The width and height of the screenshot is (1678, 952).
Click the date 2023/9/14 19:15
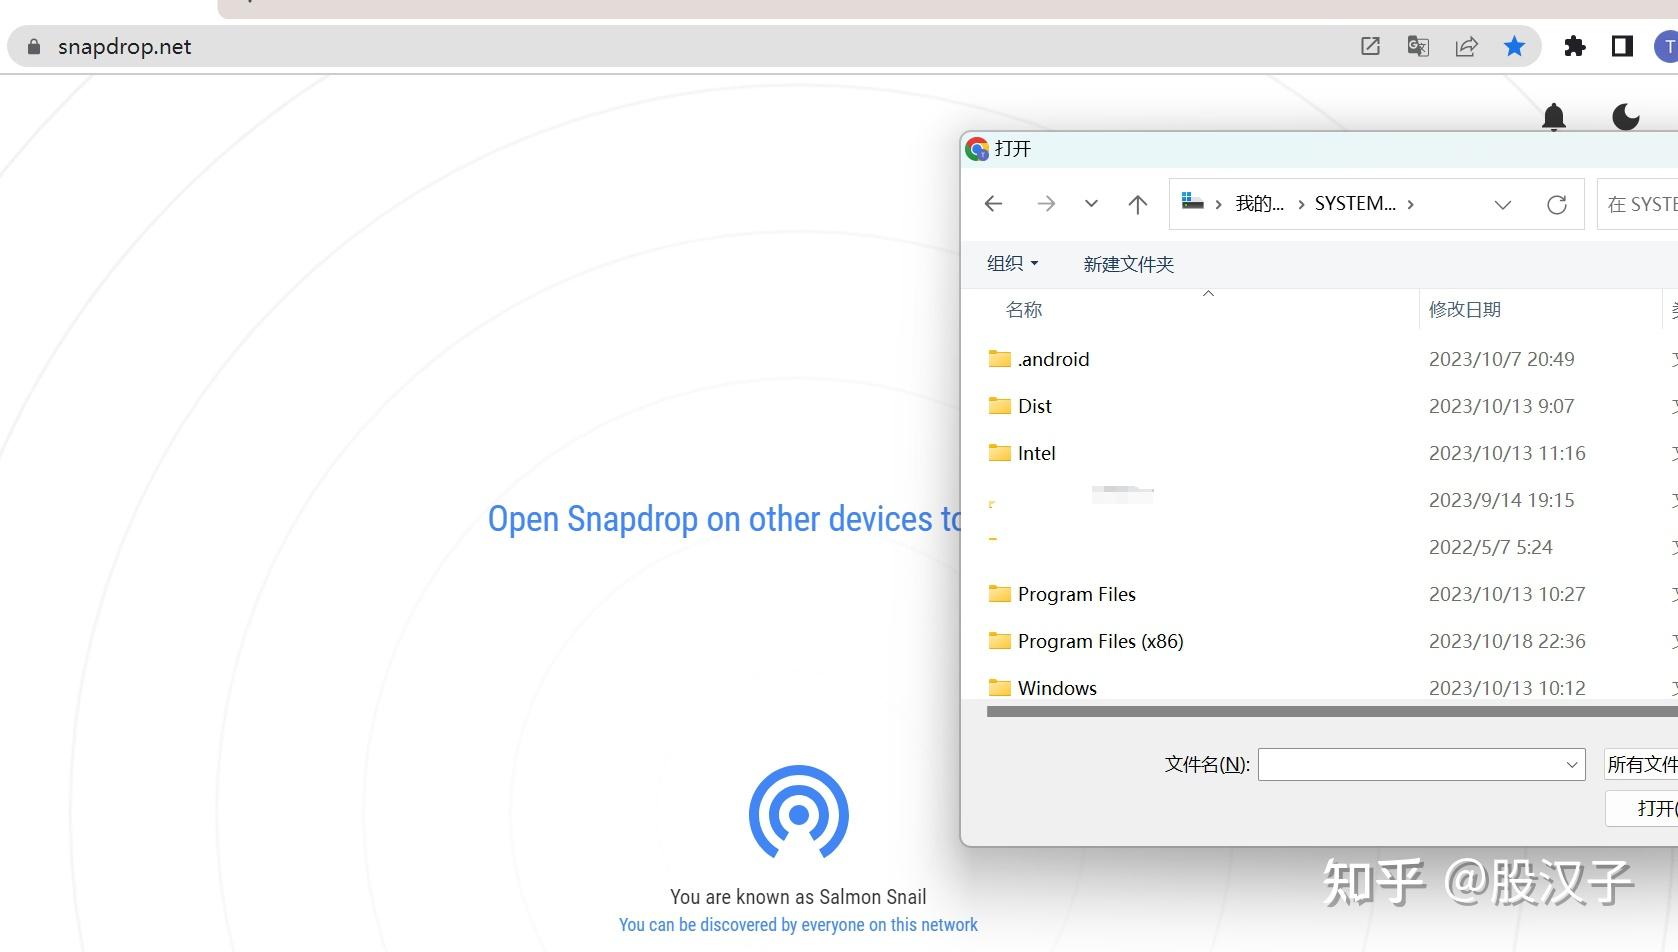(1502, 500)
